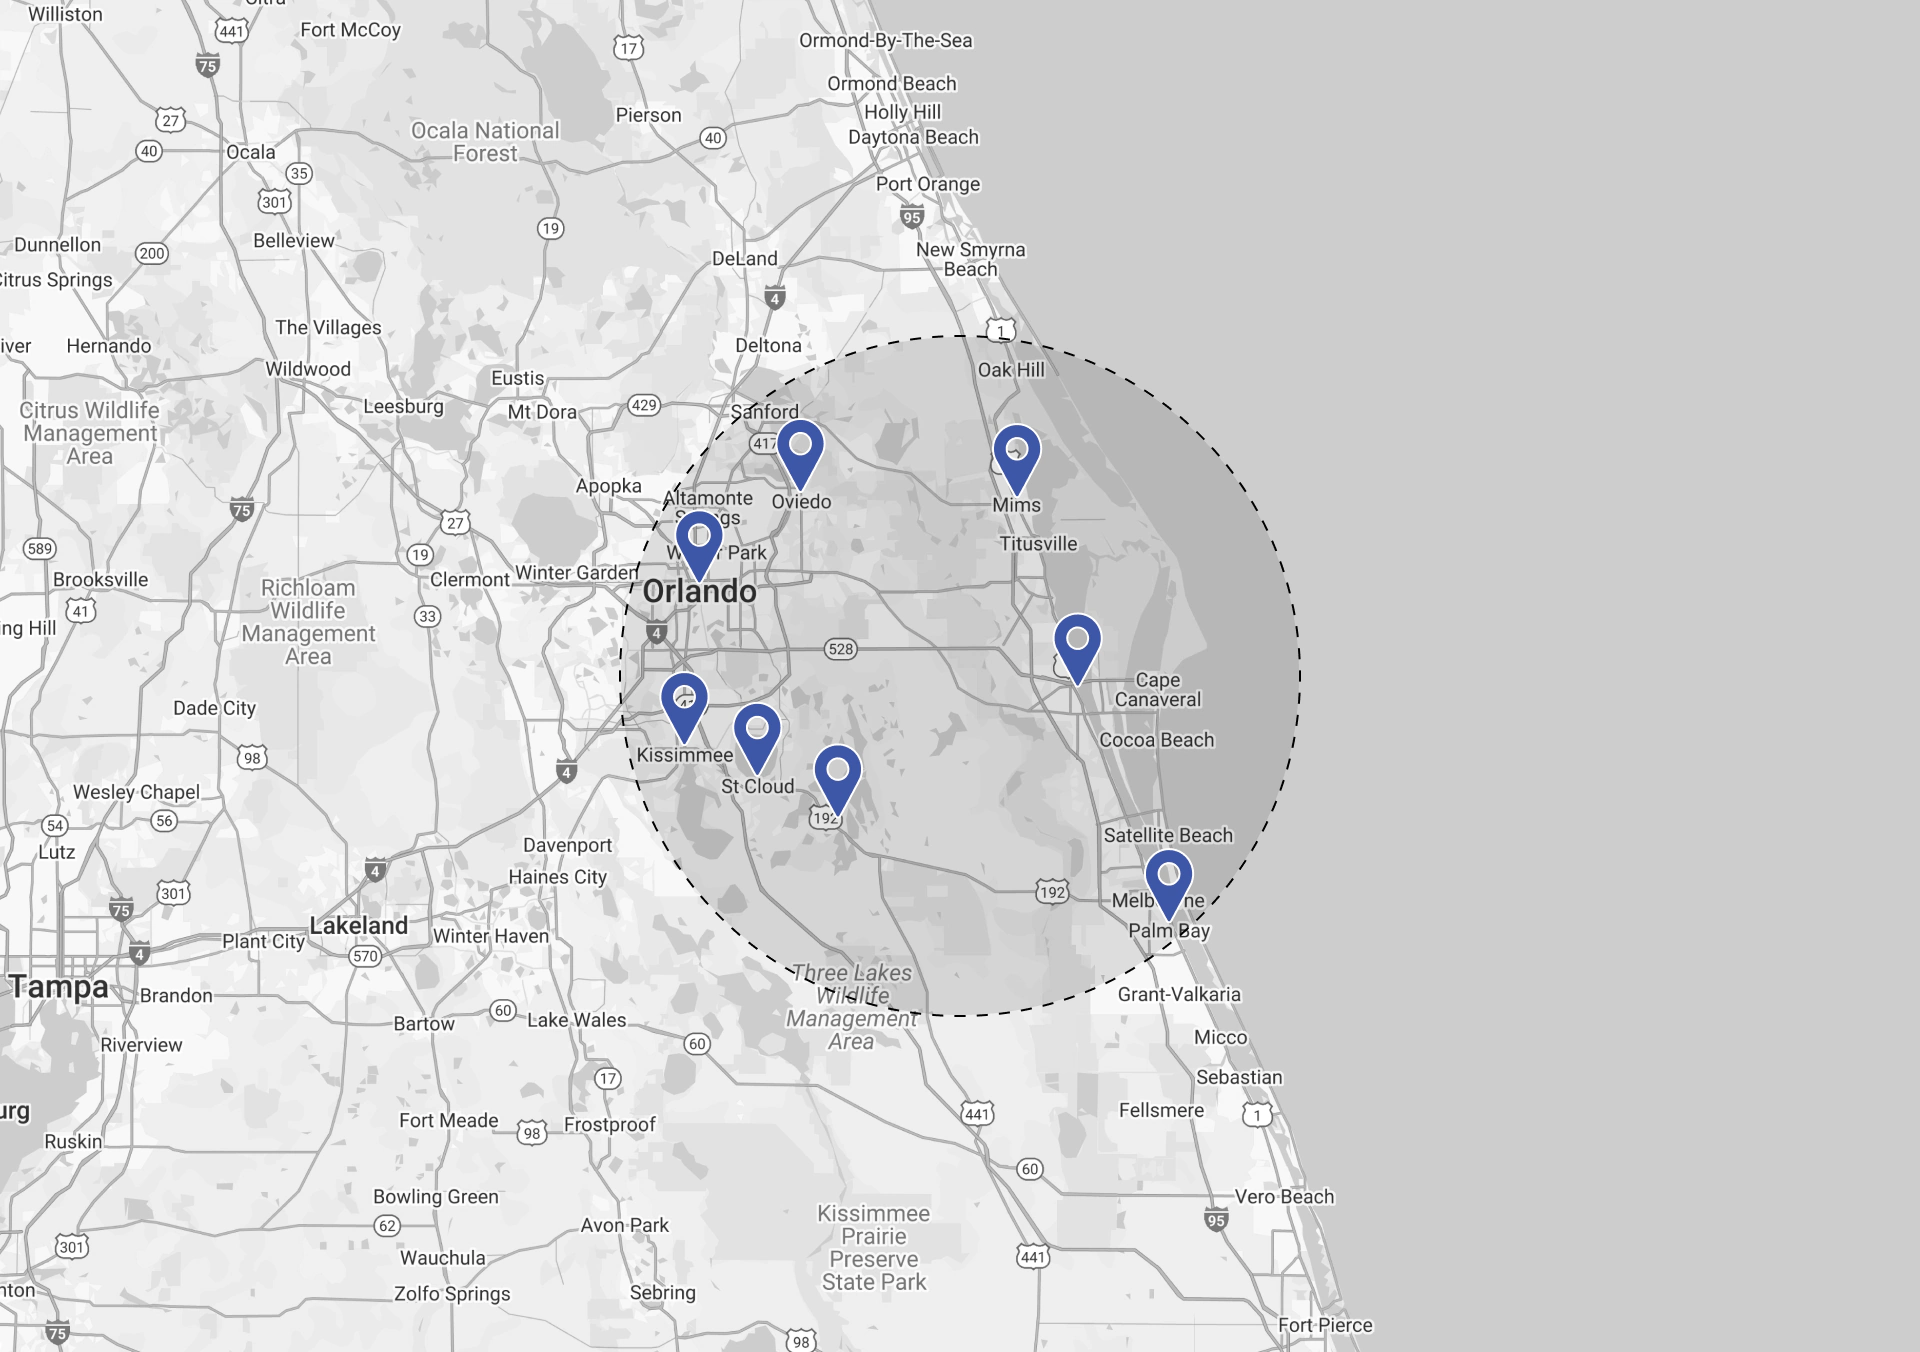Click the Vero Beach label

click(x=1284, y=1197)
